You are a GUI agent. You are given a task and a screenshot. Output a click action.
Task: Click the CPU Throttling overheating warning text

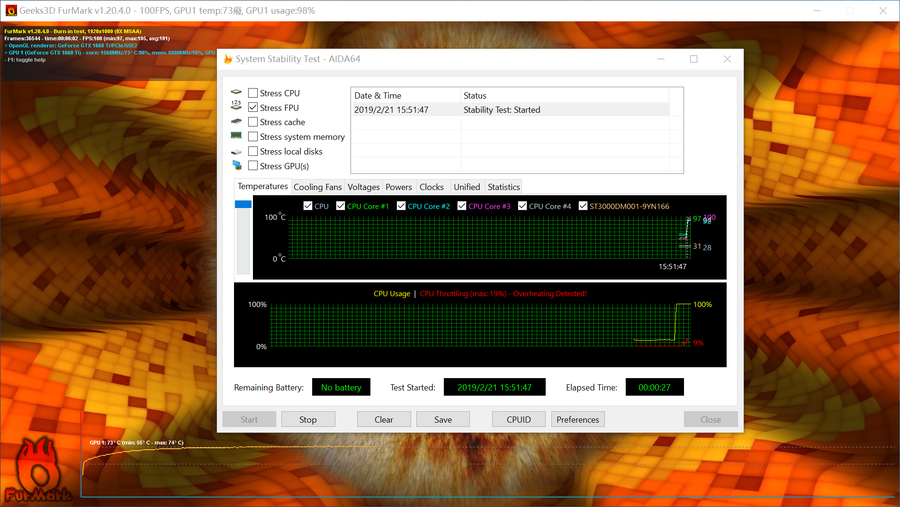503,293
